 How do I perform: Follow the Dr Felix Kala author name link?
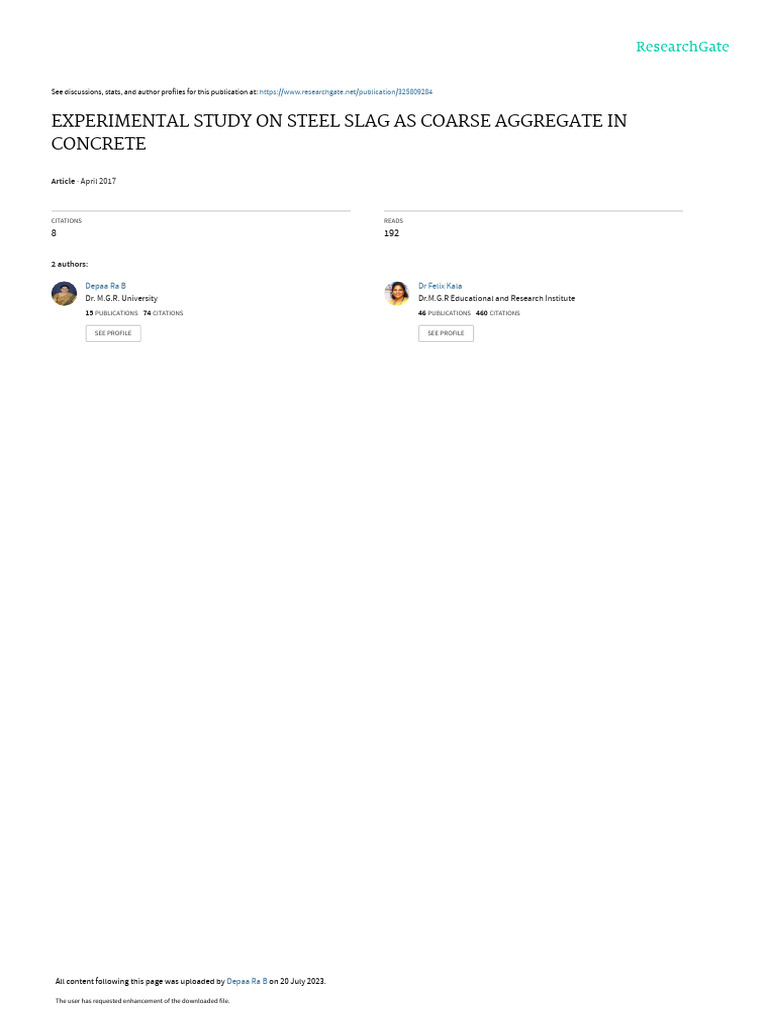click(440, 286)
